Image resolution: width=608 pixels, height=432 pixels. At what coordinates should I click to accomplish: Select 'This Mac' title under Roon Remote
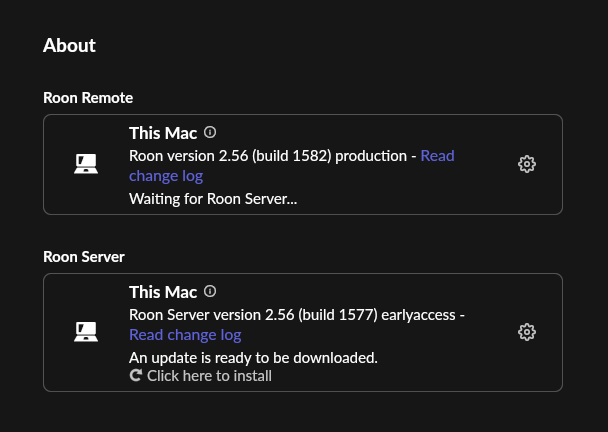163,132
